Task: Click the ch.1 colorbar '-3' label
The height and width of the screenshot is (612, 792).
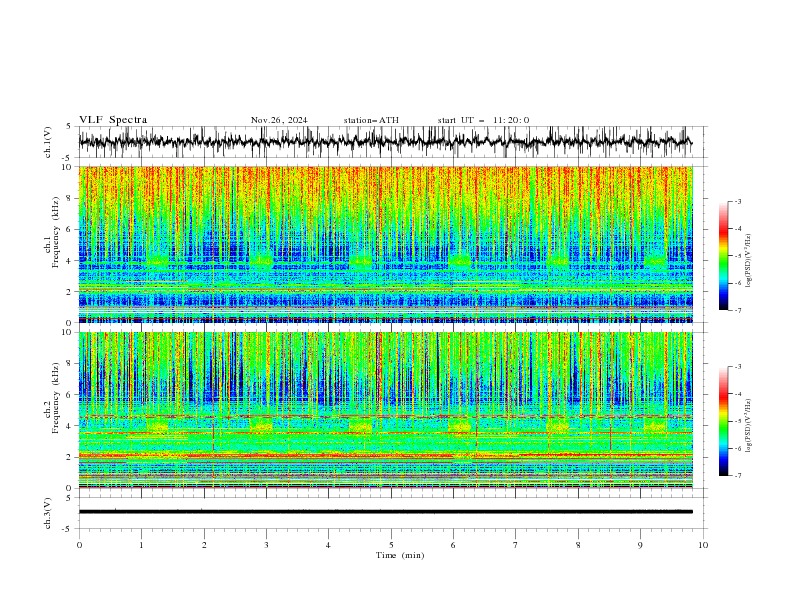Action: click(x=737, y=201)
